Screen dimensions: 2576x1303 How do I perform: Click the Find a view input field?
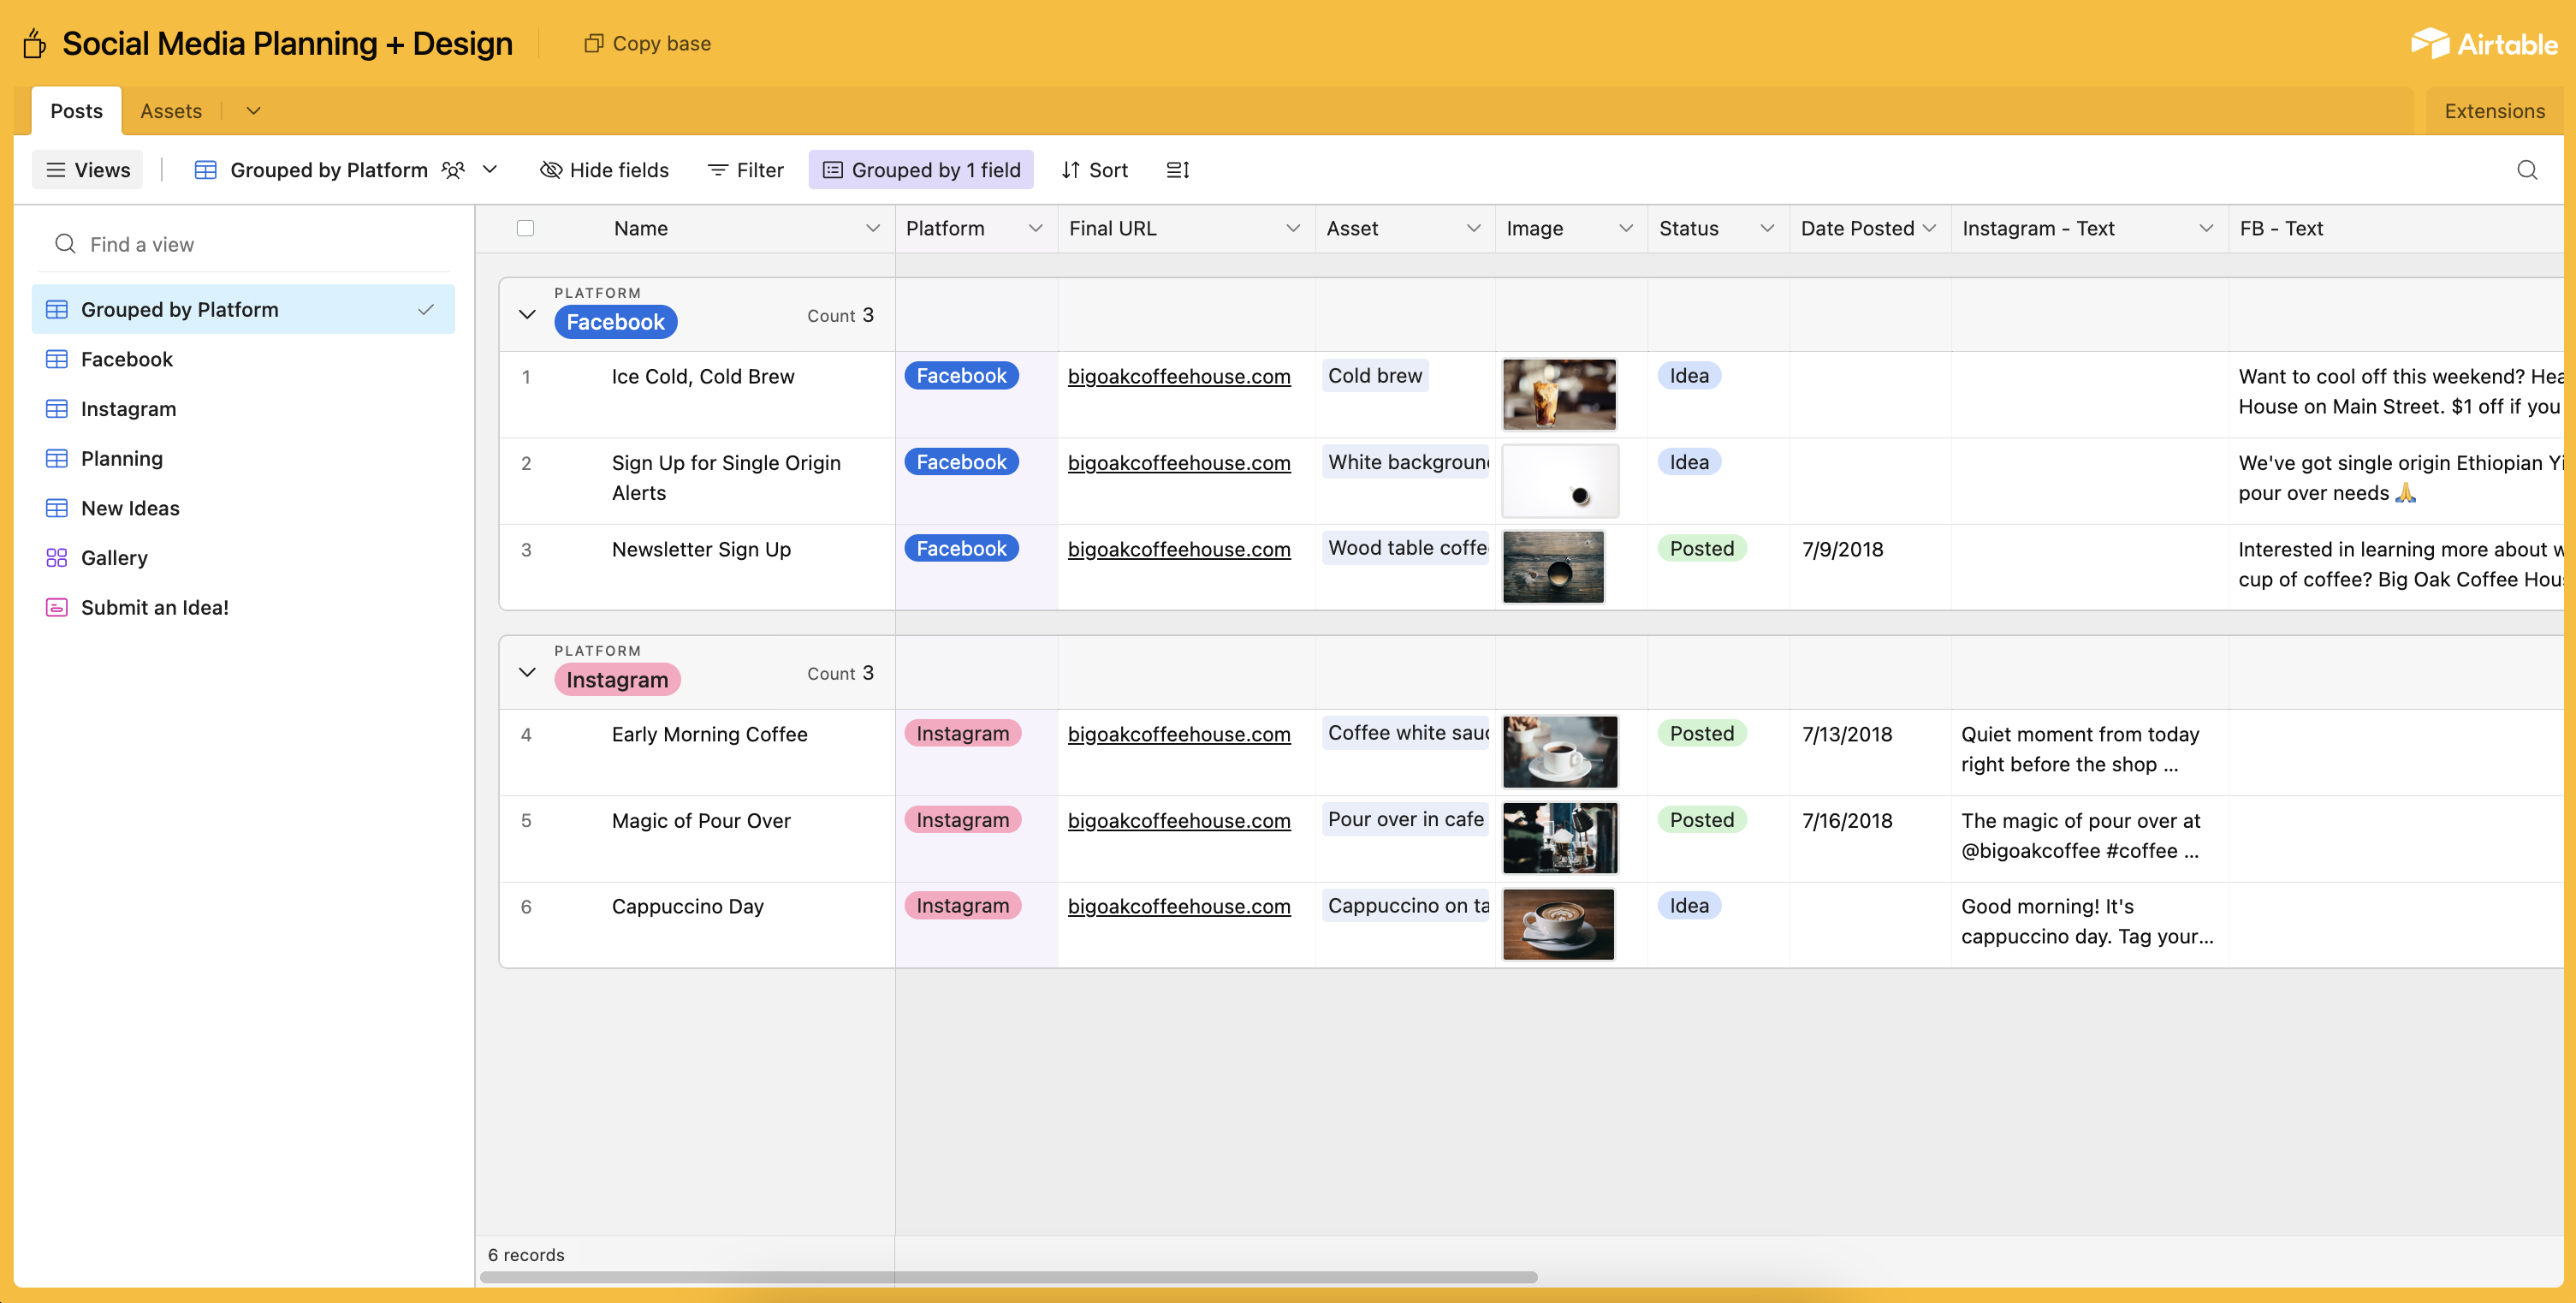click(x=243, y=244)
